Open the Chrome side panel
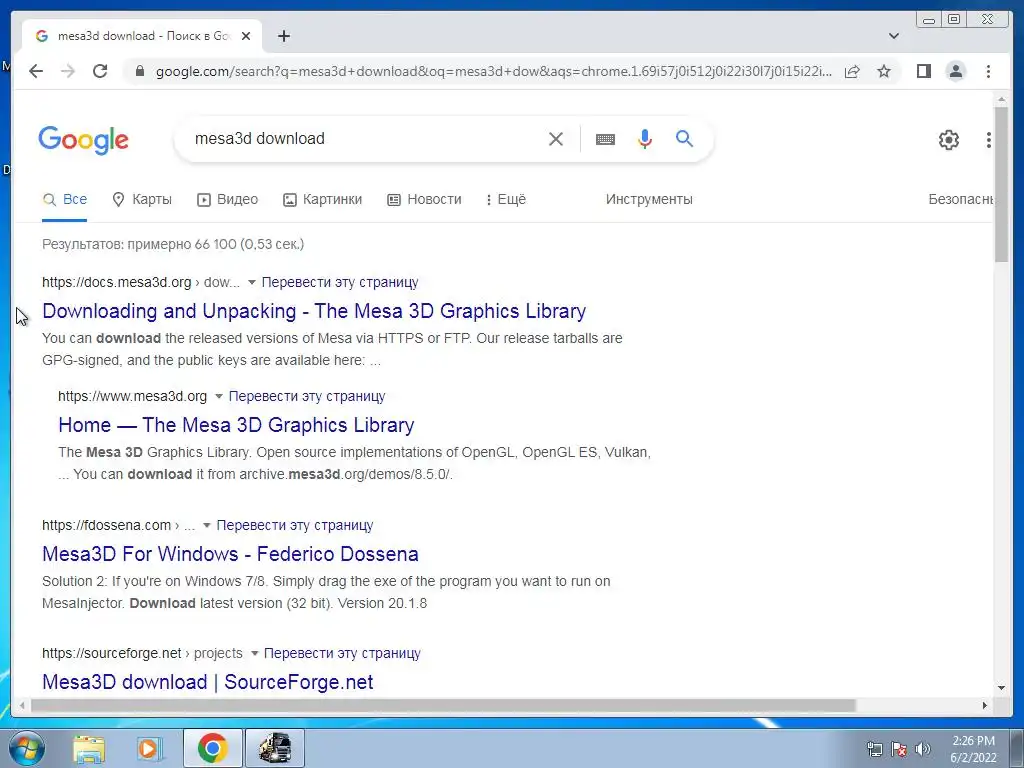This screenshot has width=1024, height=768. [x=923, y=71]
